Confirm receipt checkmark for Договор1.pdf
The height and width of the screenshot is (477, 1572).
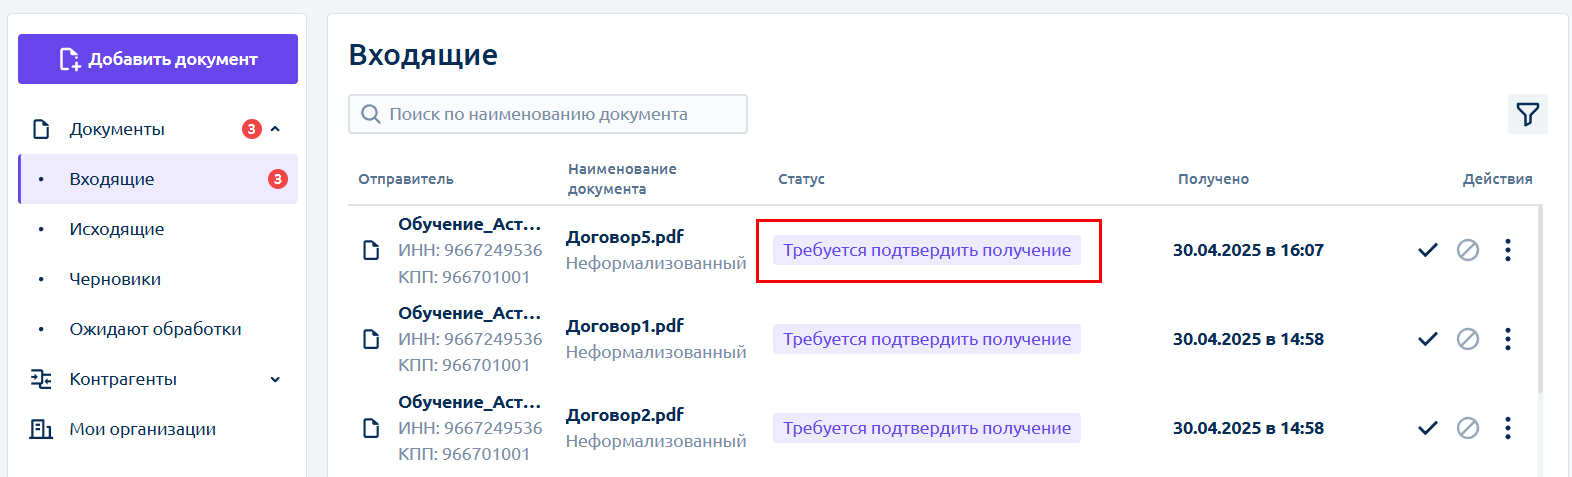click(x=1428, y=339)
